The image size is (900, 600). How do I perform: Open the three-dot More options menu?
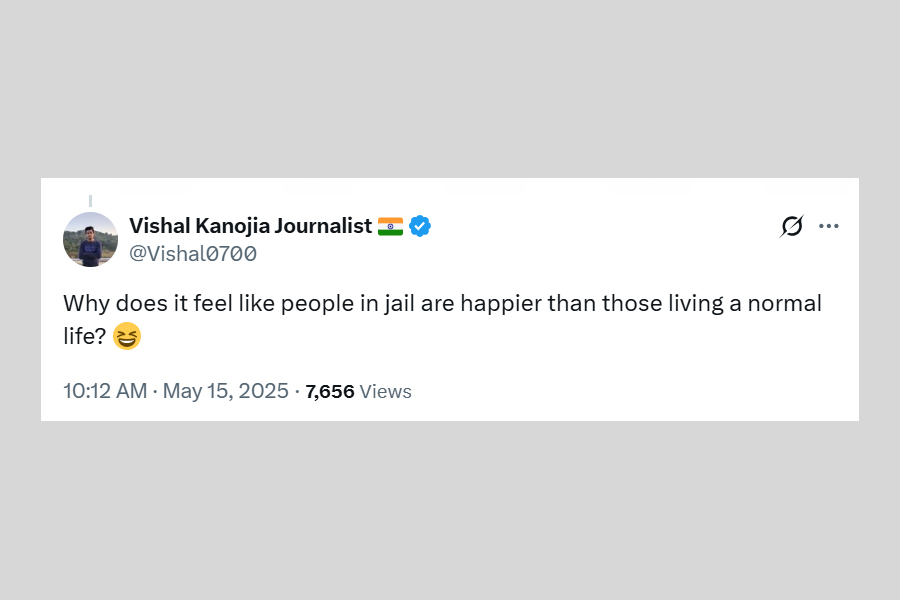click(828, 226)
